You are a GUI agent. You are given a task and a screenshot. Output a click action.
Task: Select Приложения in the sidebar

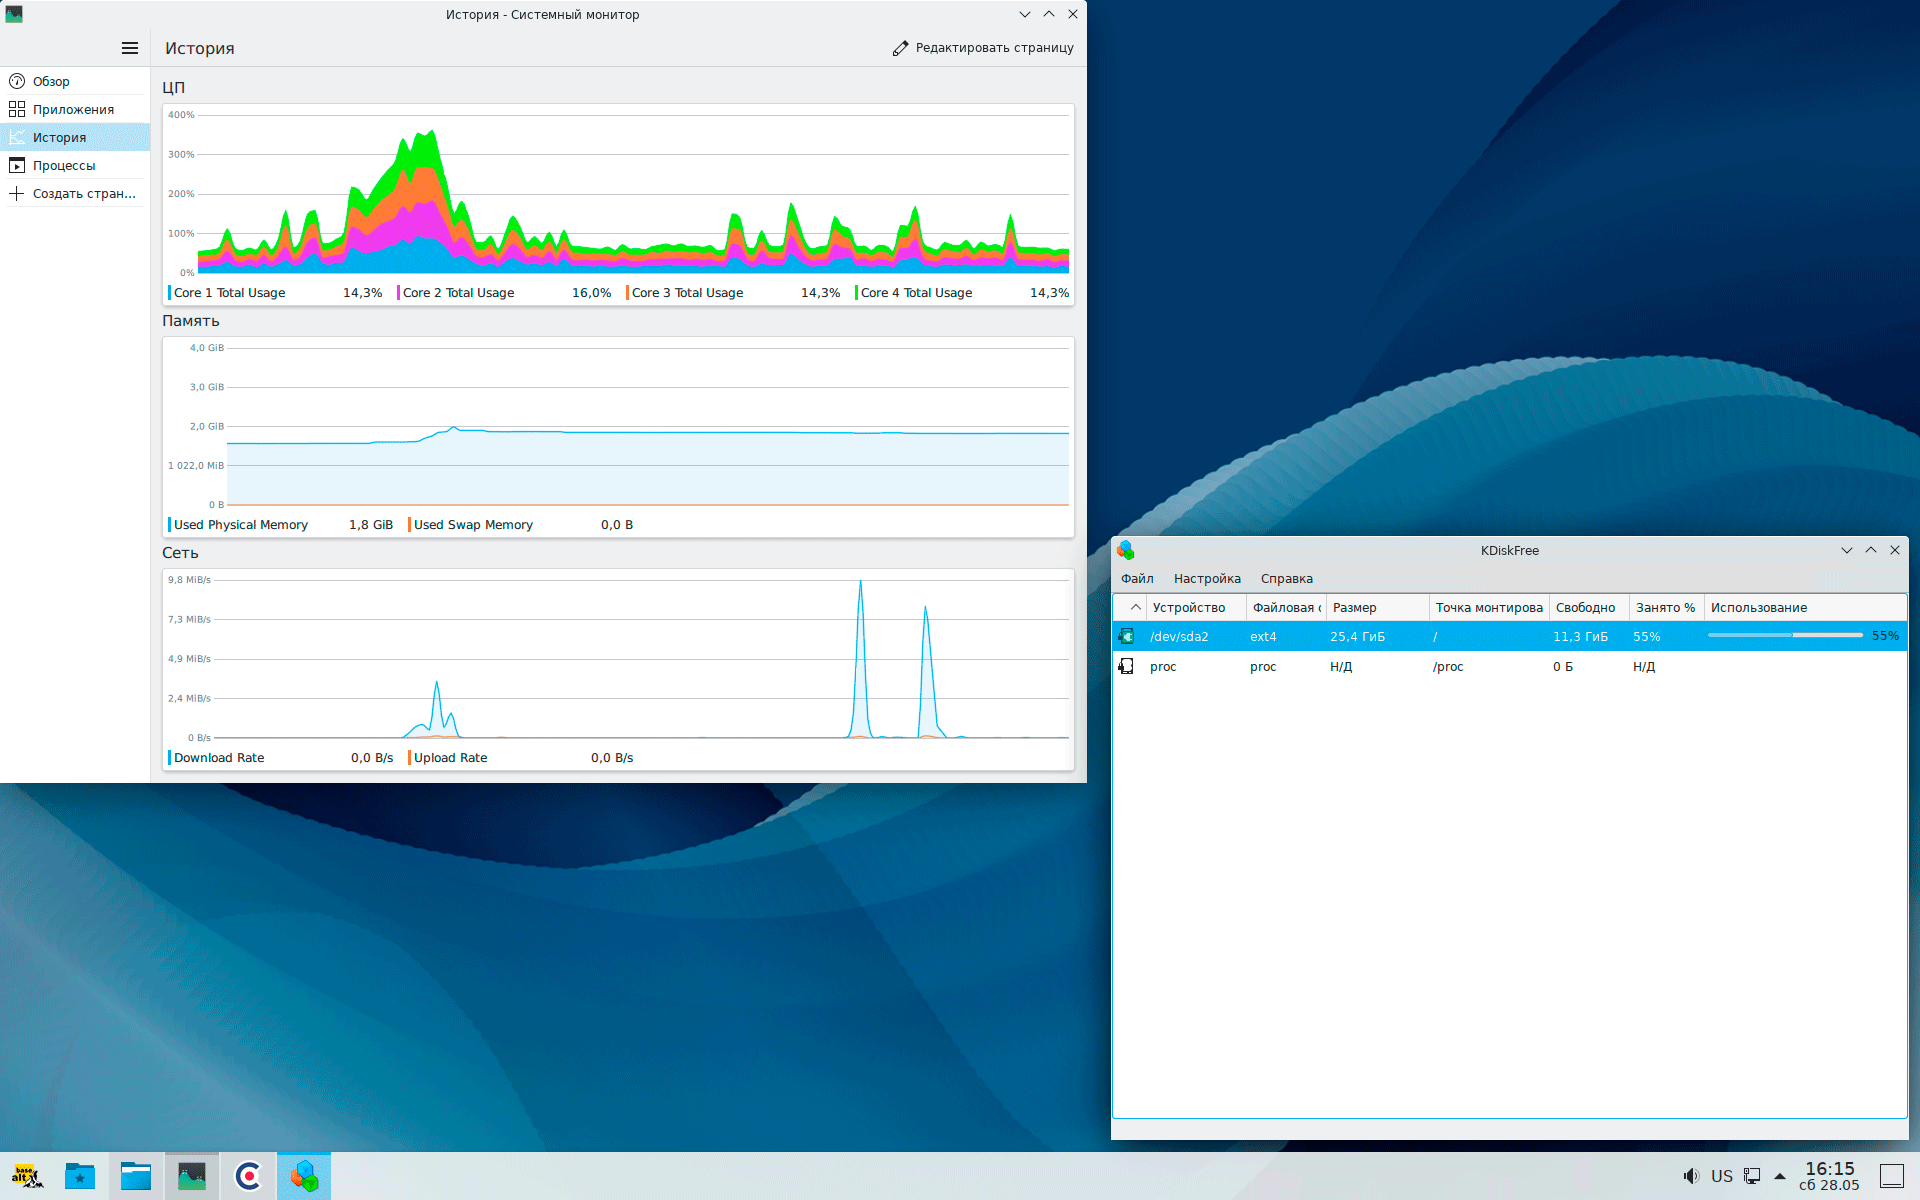[x=72, y=110]
